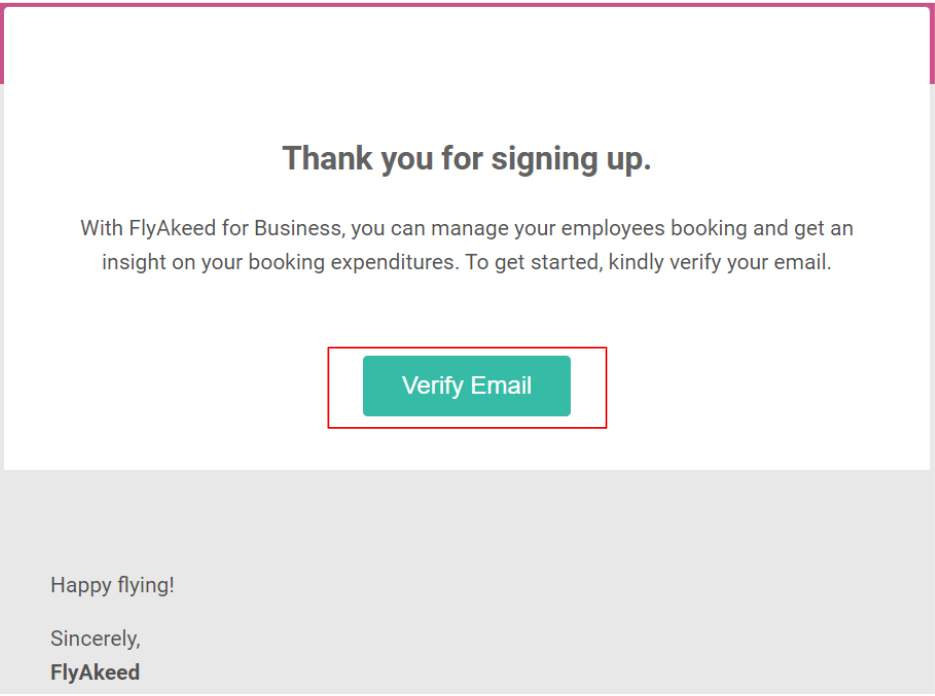This screenshot has height=696, width=935.
Task: Click the word 'Thank' in the heading
Action: click(x=327, y=158)
